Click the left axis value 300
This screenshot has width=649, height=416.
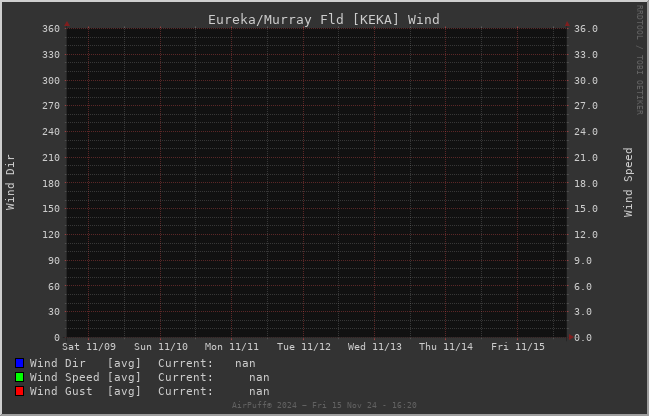51,81
